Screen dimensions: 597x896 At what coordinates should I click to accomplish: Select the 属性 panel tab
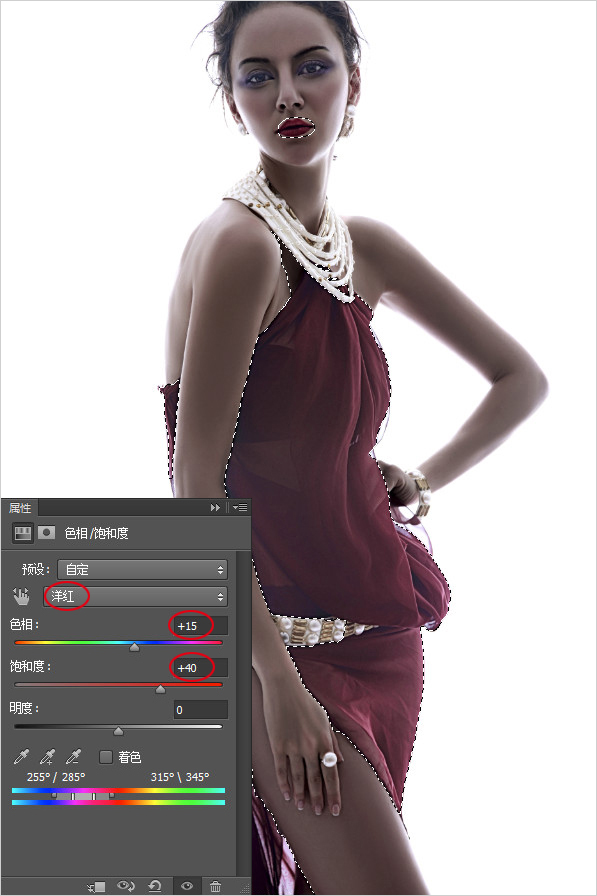[20, 508]
